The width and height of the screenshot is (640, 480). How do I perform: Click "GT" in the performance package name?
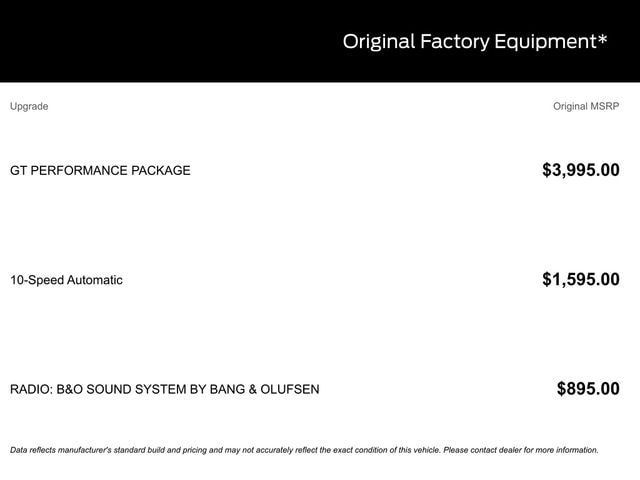[x=19, y=170]
